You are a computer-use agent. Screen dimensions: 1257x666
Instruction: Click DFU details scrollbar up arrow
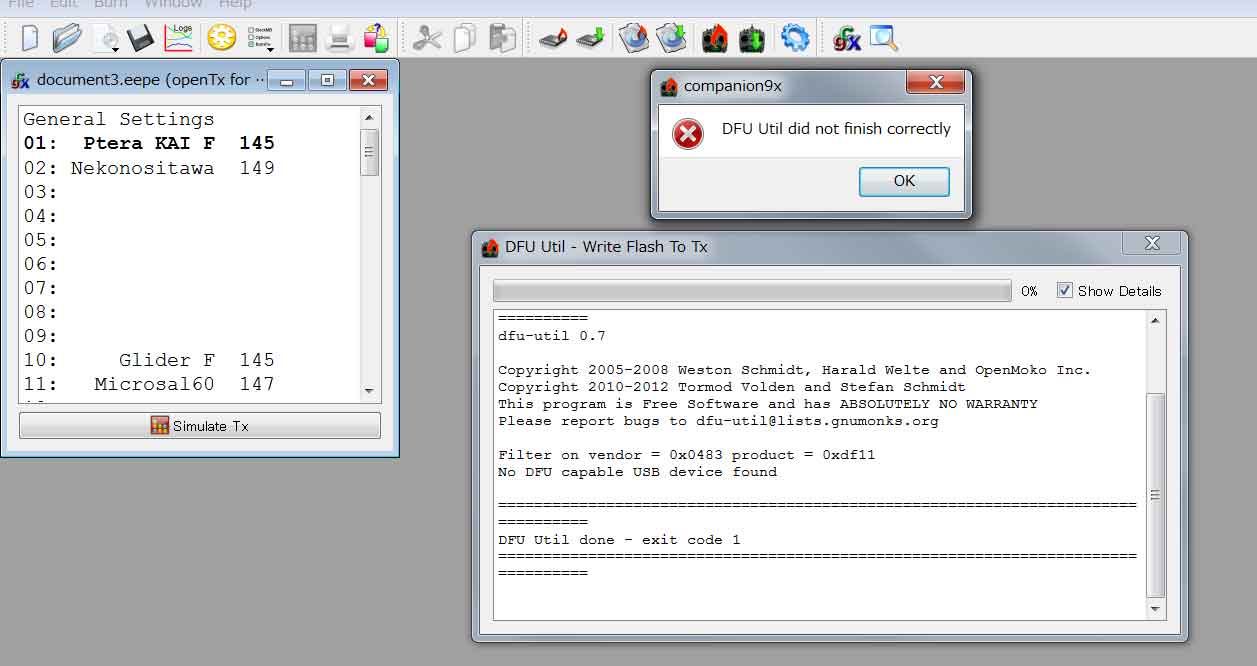point(1156,321)
